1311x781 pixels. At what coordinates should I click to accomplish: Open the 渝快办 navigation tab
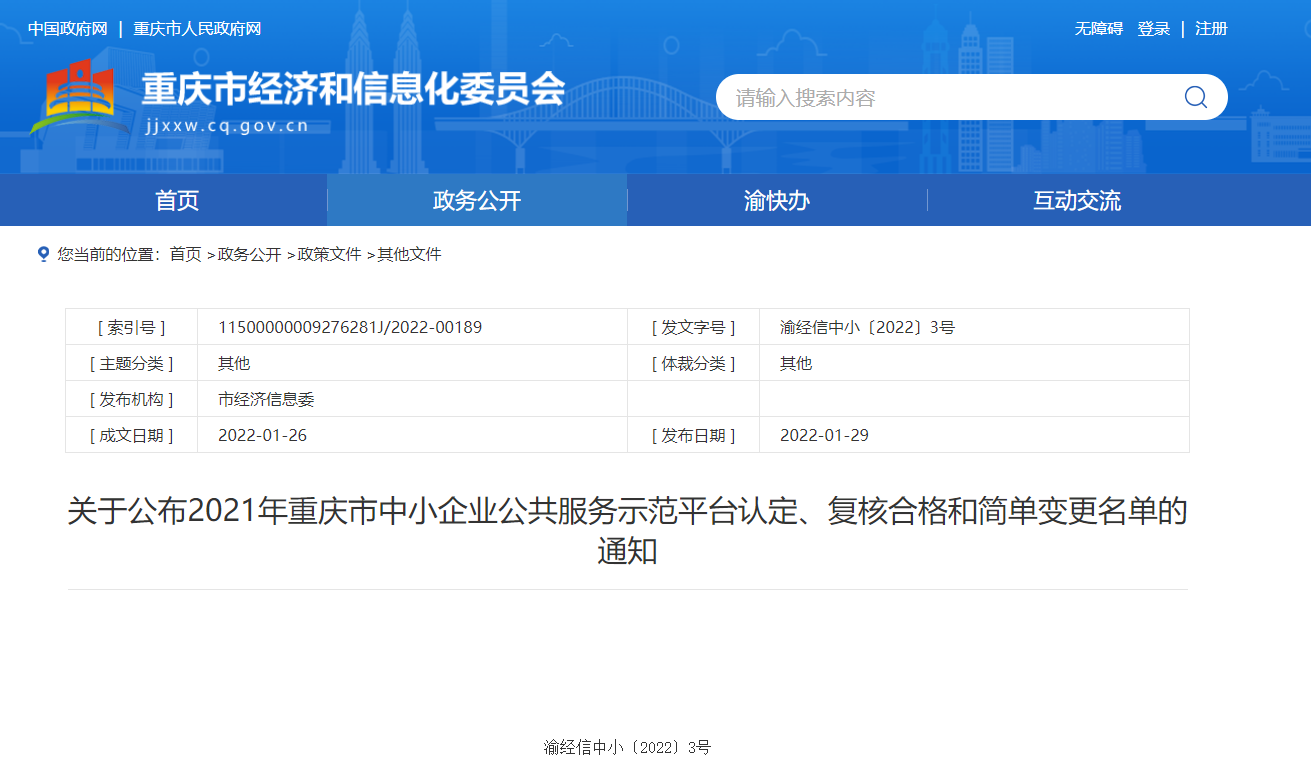(x=777, y=200)
